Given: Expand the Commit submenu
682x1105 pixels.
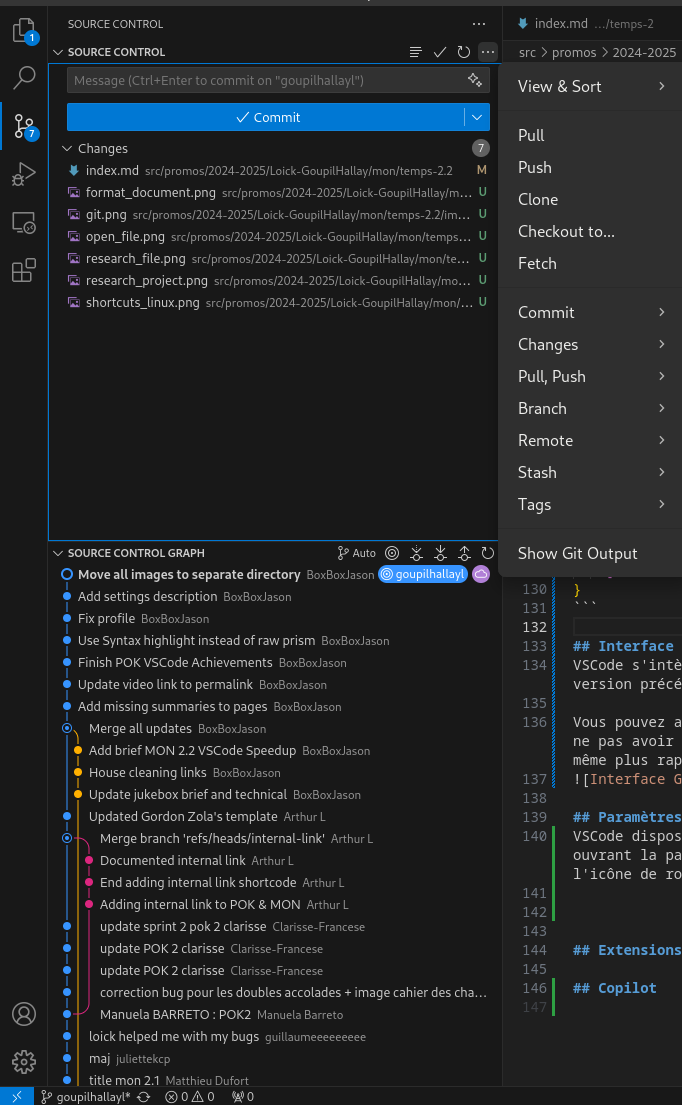Looking at the screenshot, I should [x=591, y=312].
